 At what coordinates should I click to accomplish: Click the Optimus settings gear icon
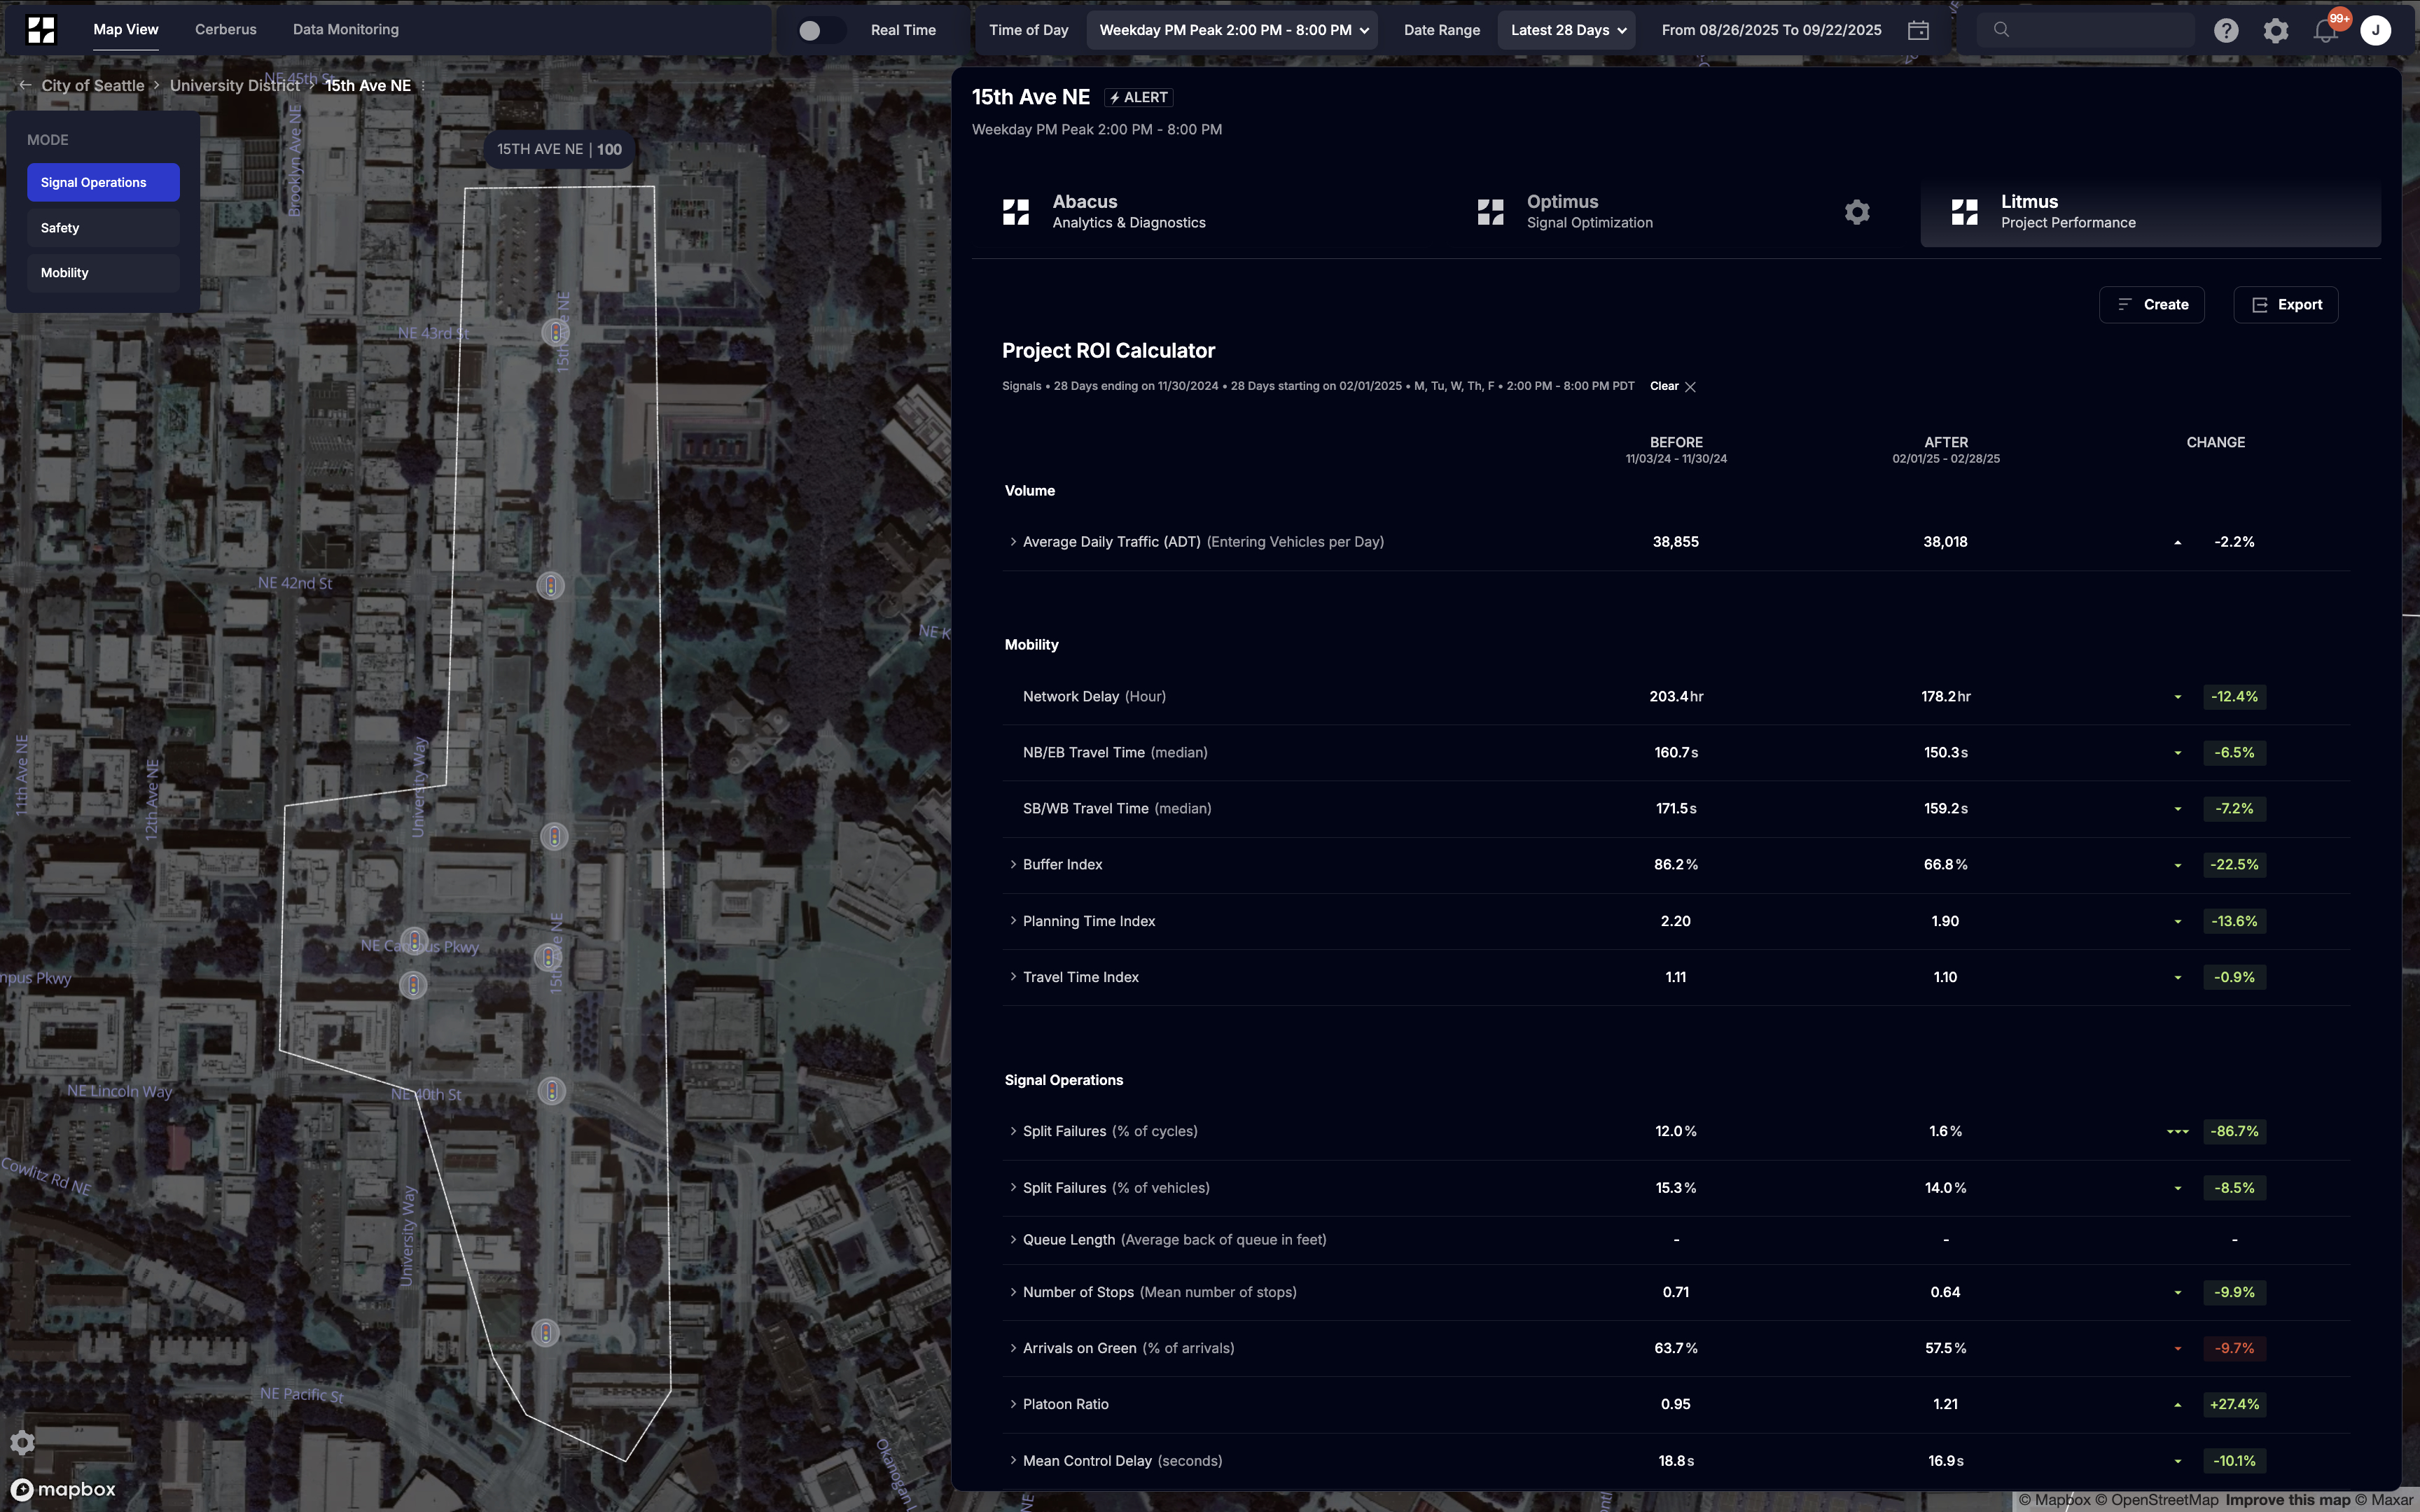[x=1857, y=212]
